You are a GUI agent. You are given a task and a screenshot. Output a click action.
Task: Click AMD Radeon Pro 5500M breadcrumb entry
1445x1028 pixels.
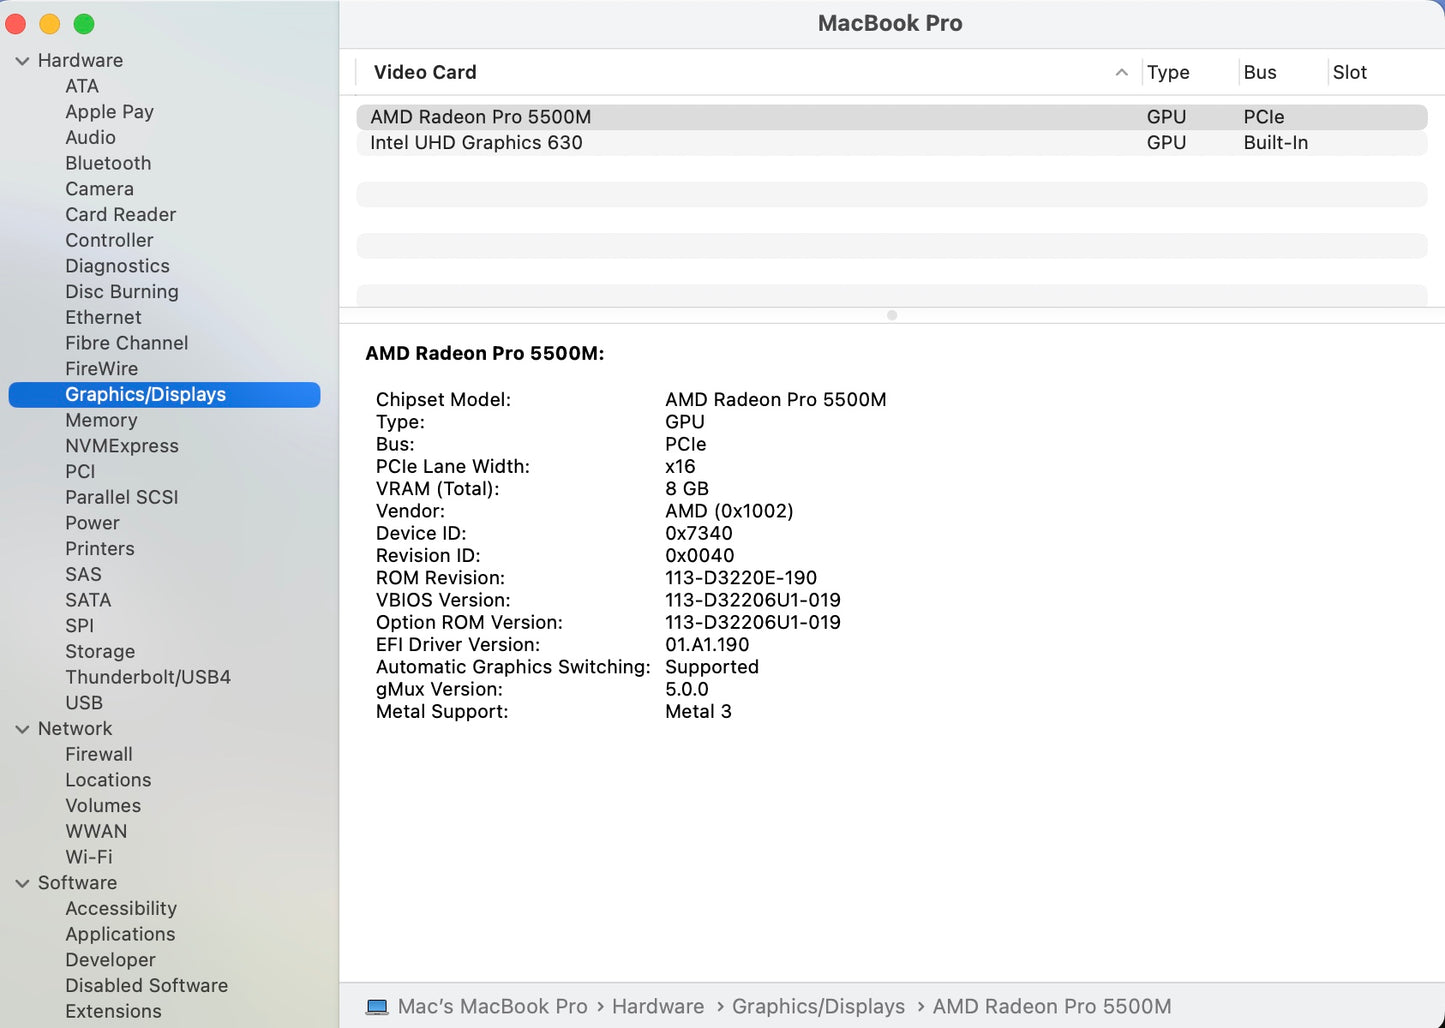[1051, 1006]
